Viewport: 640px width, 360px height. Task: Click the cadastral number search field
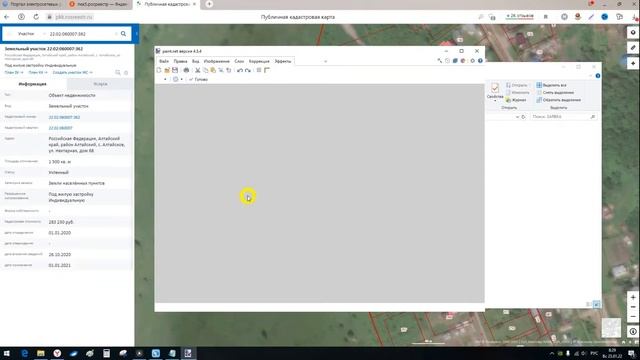pos(82,34)
